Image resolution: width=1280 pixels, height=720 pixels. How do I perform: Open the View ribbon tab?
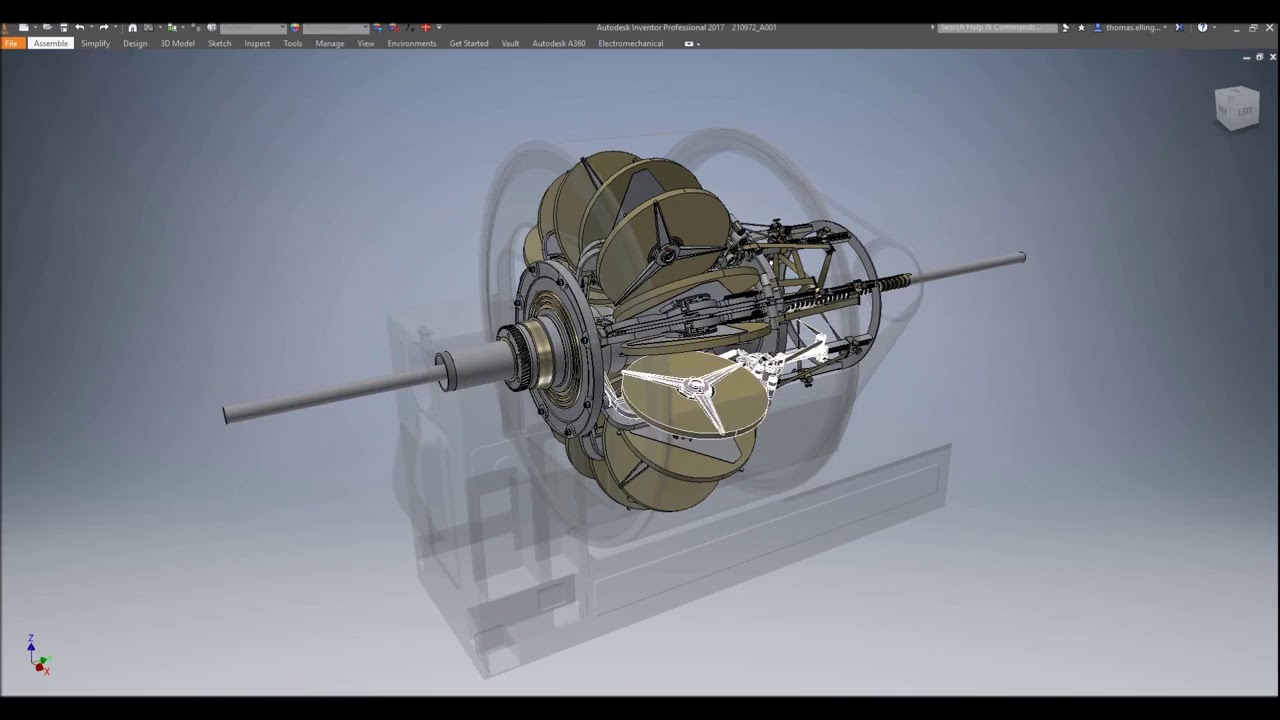pyautogui.click(x=366, y=43)
